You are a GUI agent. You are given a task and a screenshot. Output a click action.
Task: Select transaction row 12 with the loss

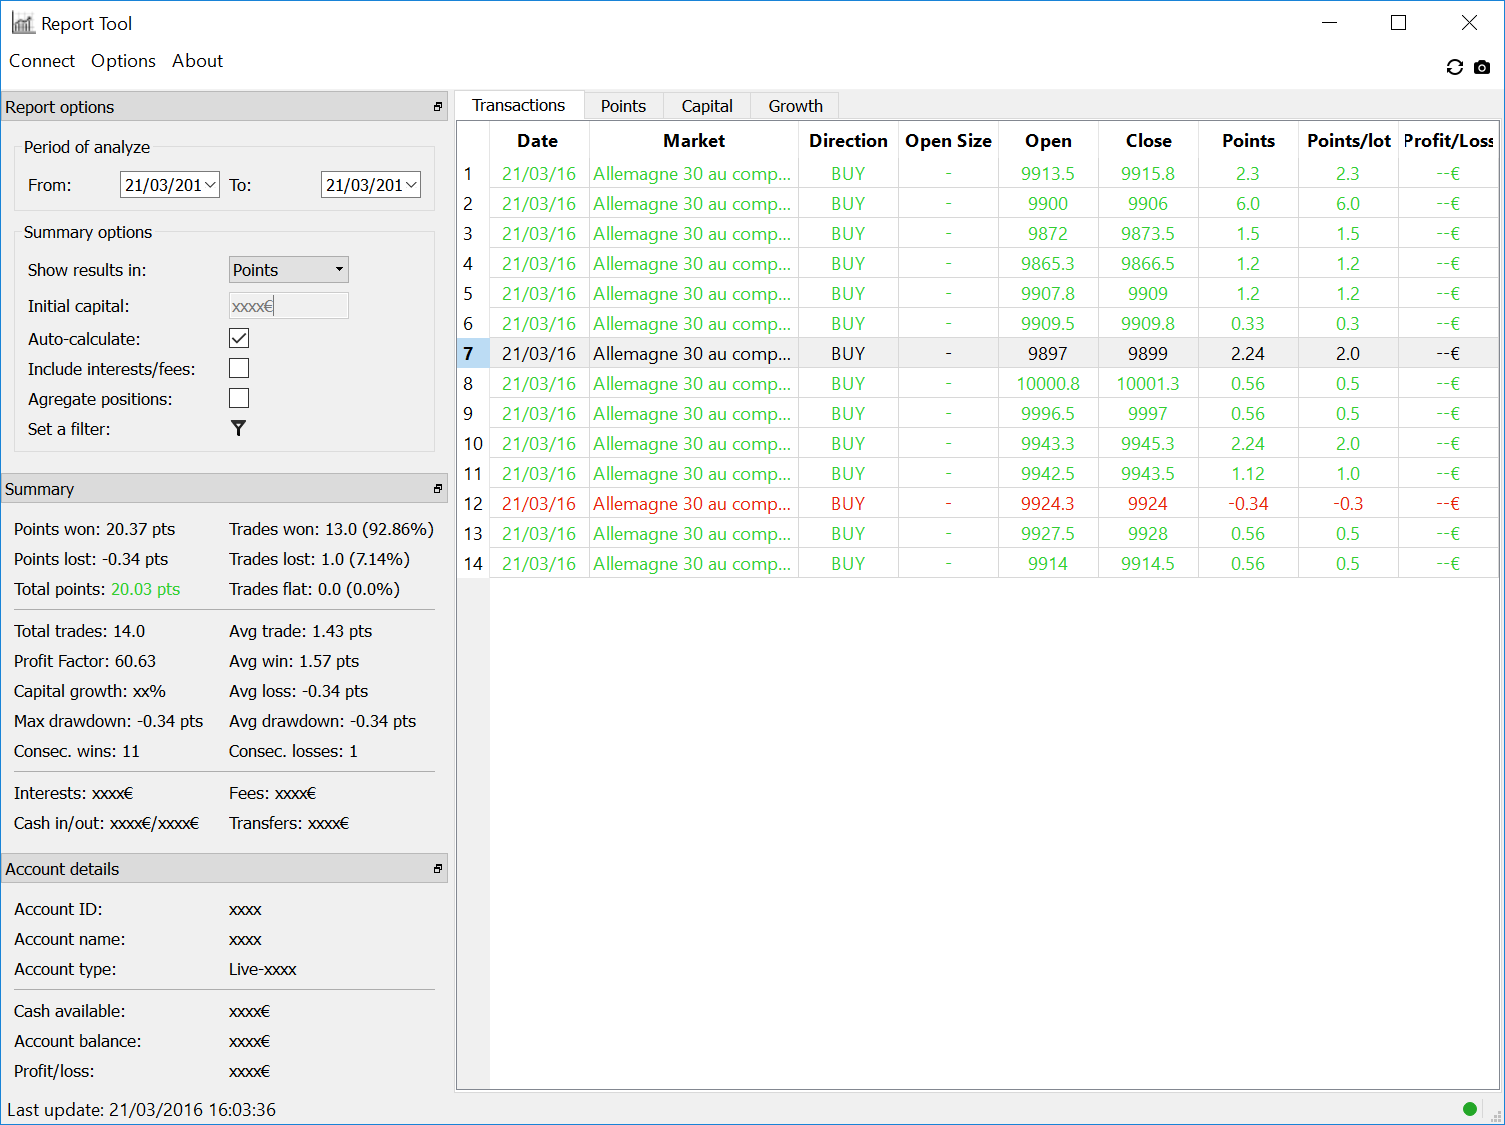coord(692,504)
